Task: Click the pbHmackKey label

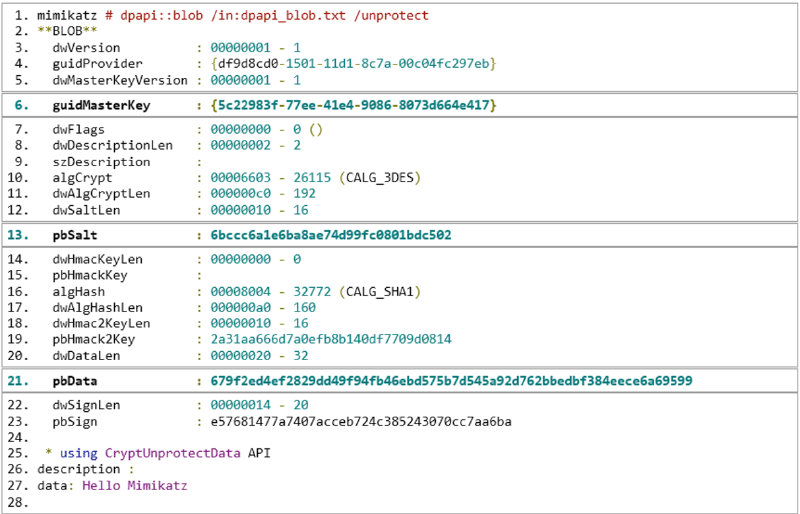Action: 90,276
